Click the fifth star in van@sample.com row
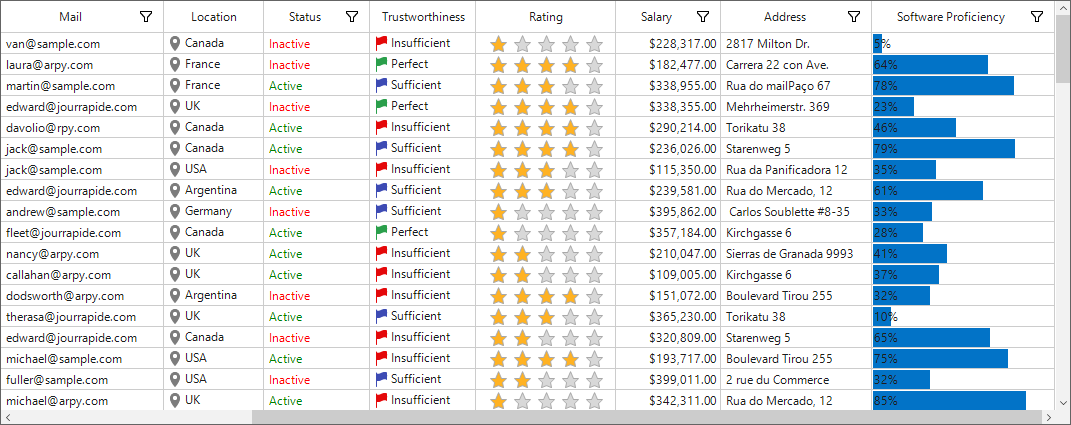The height and width of the screenshot is (425, 1071). tap(595, 44)
